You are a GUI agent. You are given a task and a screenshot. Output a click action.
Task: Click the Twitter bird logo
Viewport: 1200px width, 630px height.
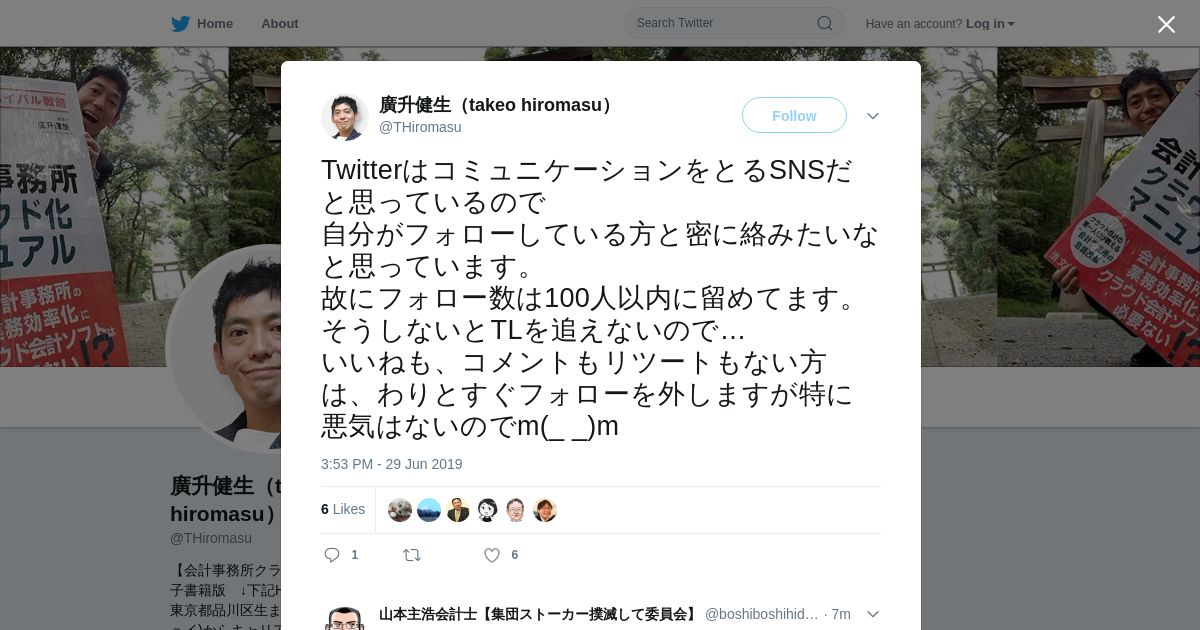pos(180,24)
